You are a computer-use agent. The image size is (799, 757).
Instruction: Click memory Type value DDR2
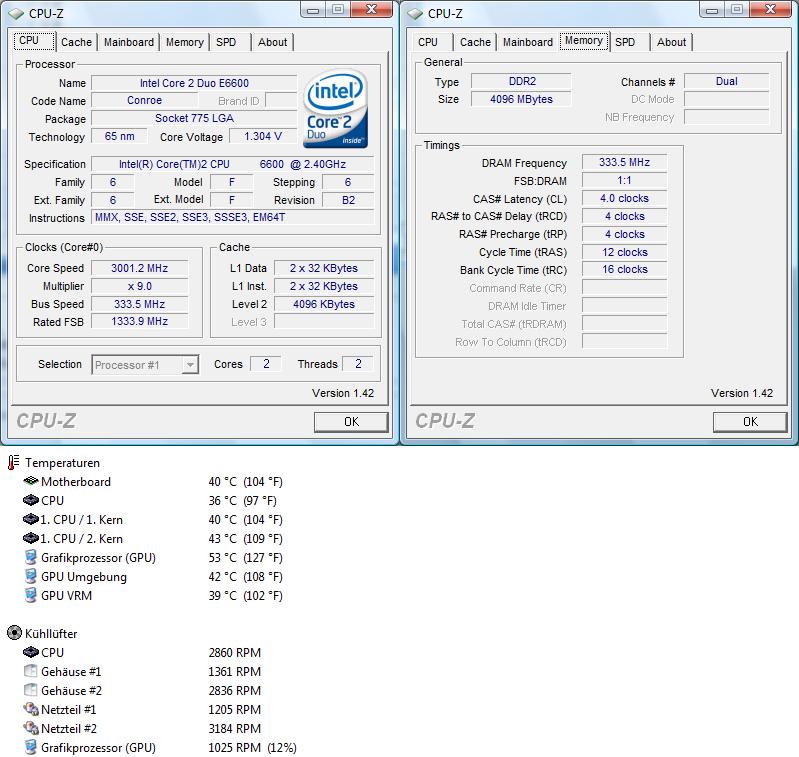(522, 82)
